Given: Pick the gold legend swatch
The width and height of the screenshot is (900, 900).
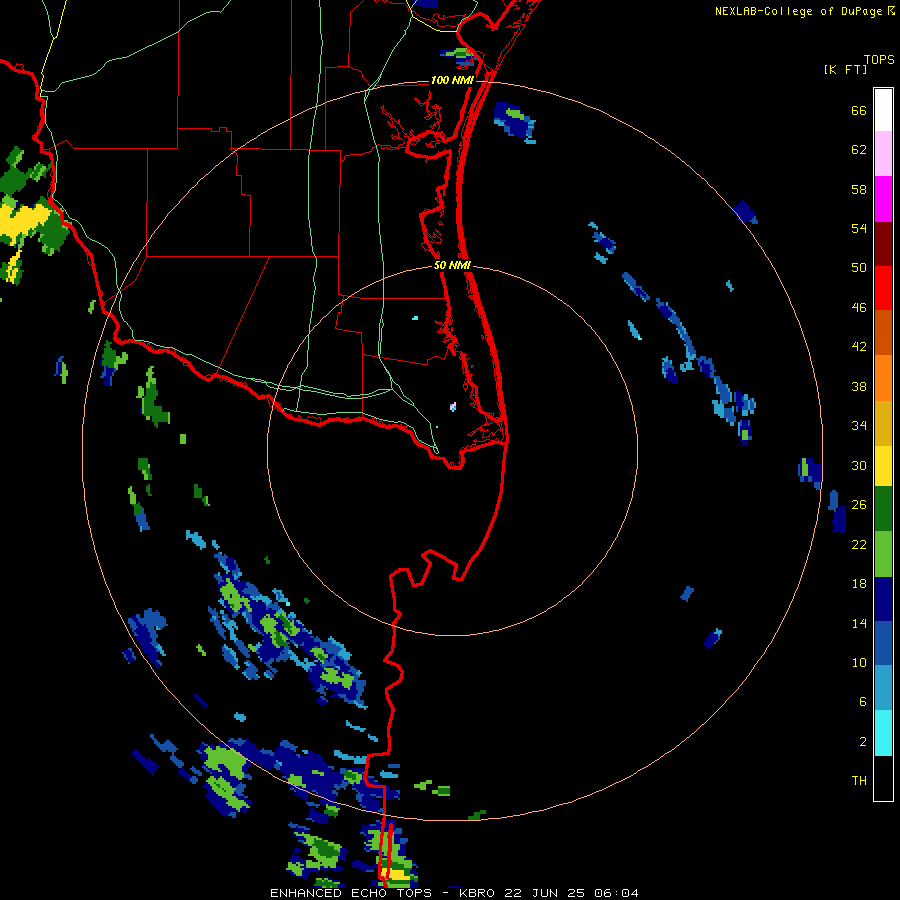Looking at the screenshot, I should click(883, 422).
